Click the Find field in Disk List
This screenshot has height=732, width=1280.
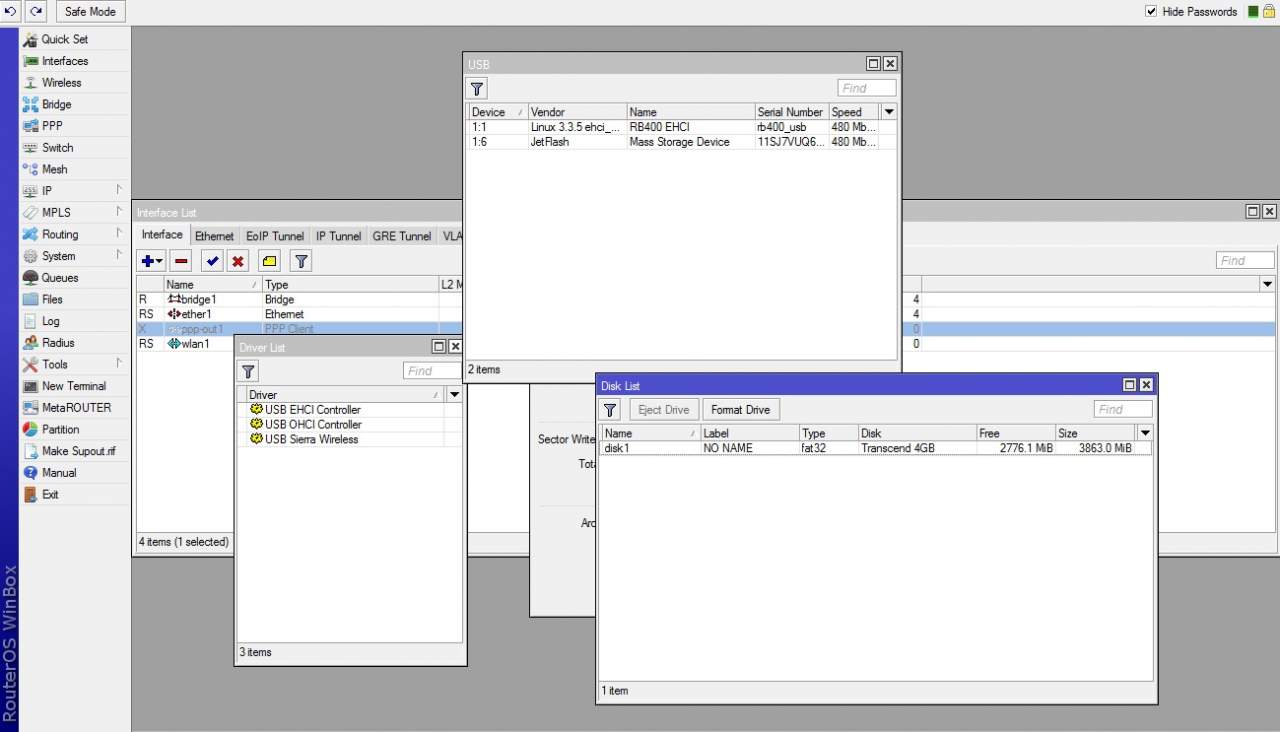coord(1122,409)
